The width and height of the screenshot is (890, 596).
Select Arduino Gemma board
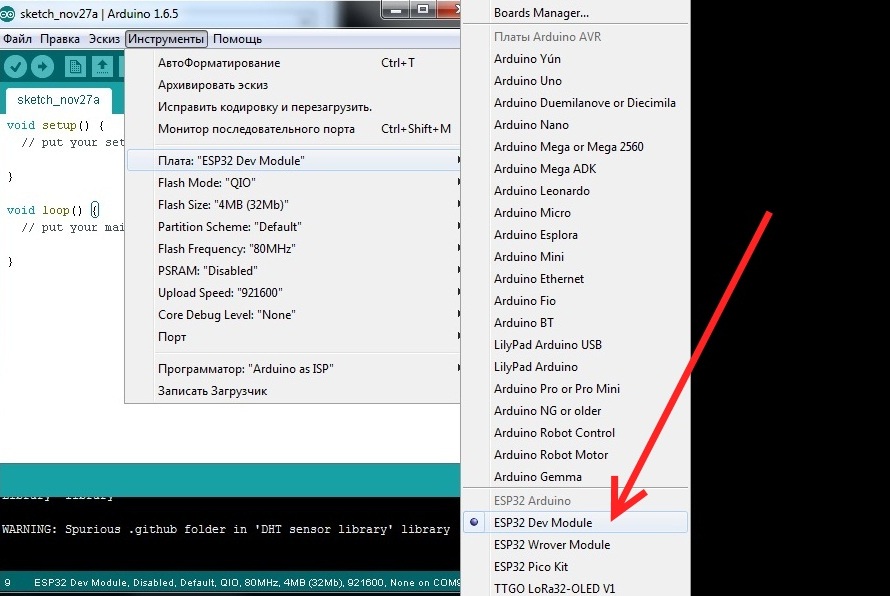tap(575, 477)
